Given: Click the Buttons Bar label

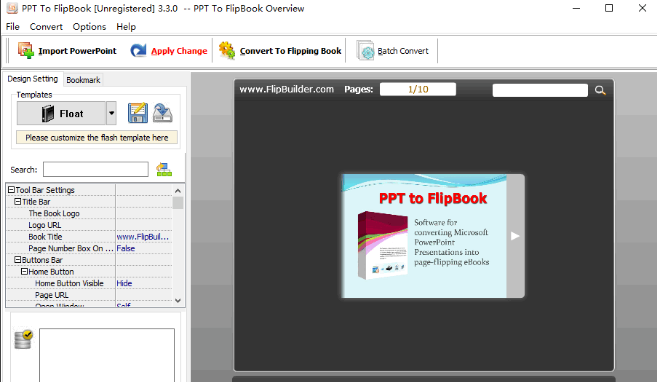Looking at the screenshot, I should click(x=42, y=260).
